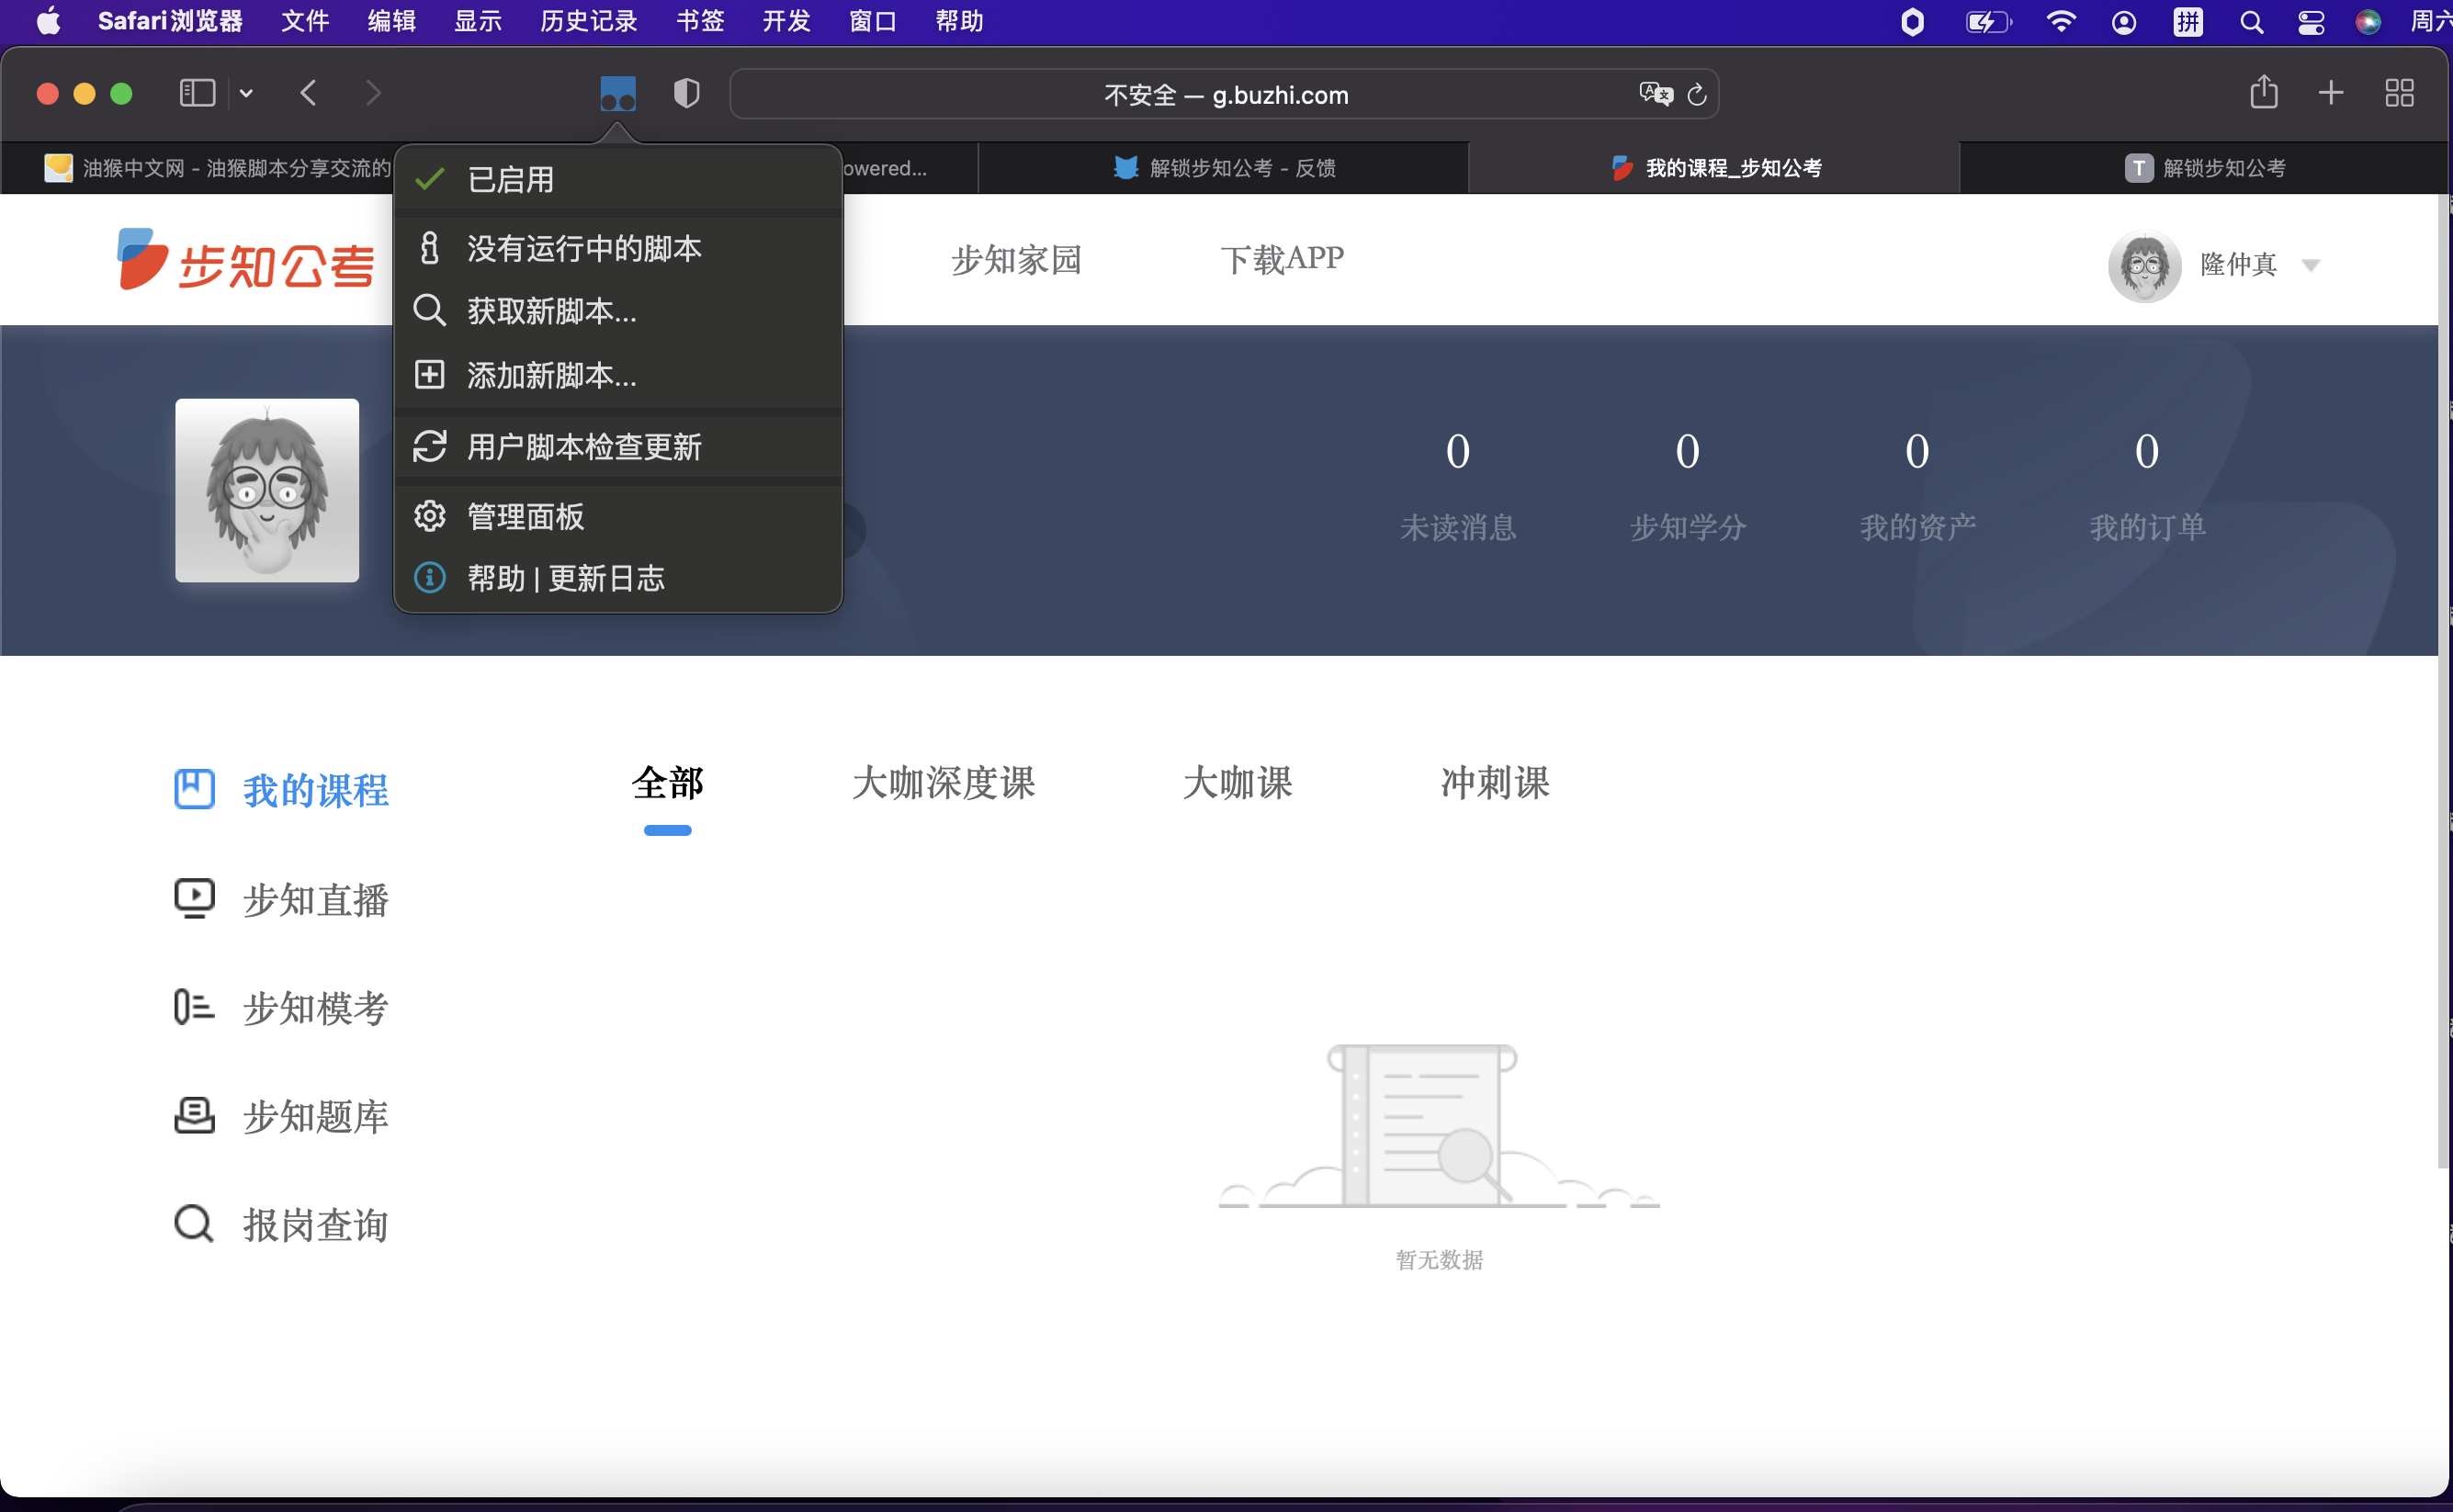Click the privacy shield icon

click(687, 94)
